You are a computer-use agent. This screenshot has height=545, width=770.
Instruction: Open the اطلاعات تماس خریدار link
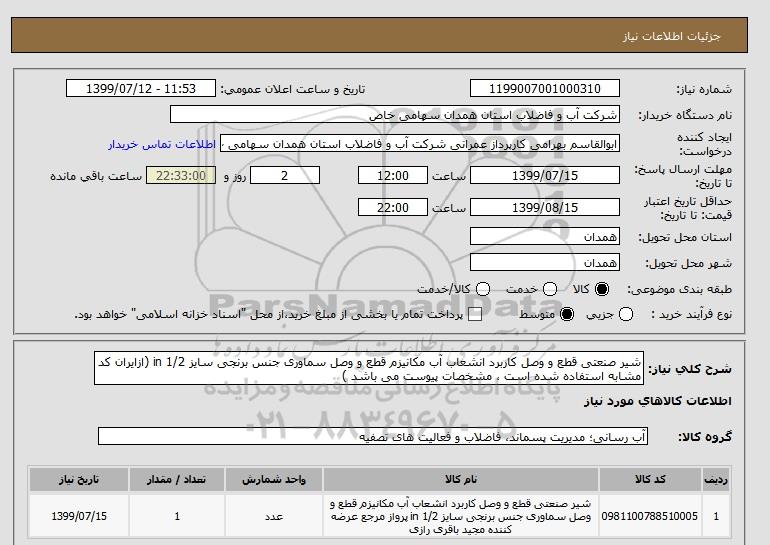click(x=162, y=145)
